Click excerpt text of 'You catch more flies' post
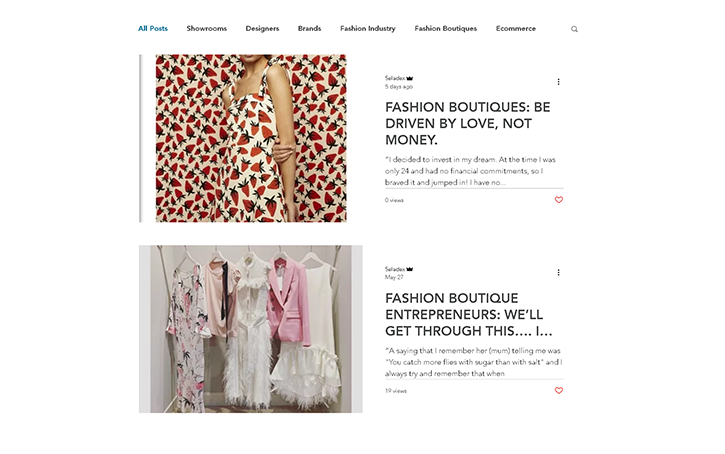This screenshot has width=725, height=454. tap(473, 362)
